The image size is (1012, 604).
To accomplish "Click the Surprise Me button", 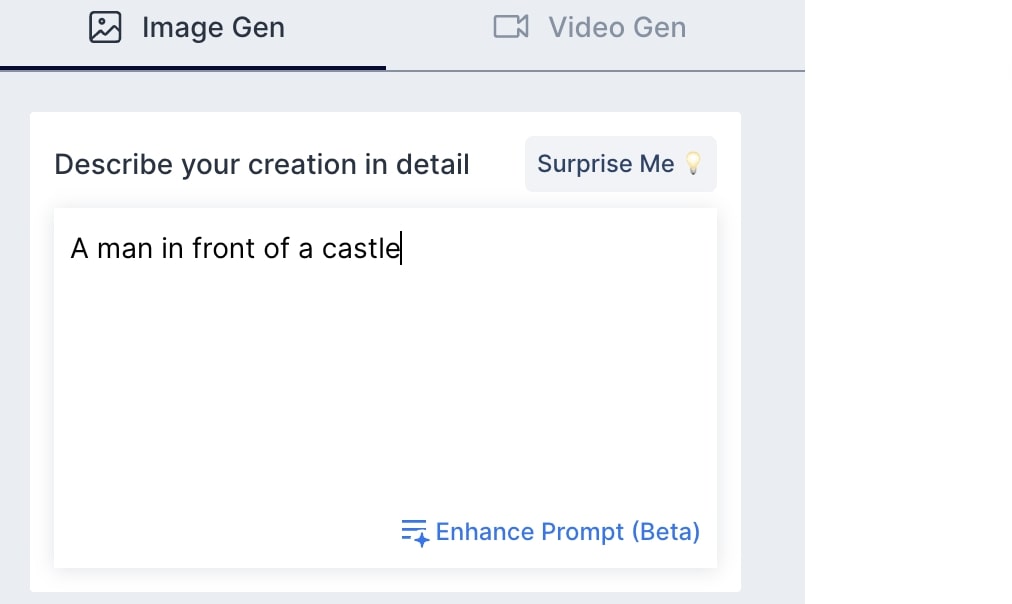I will 620,163.
